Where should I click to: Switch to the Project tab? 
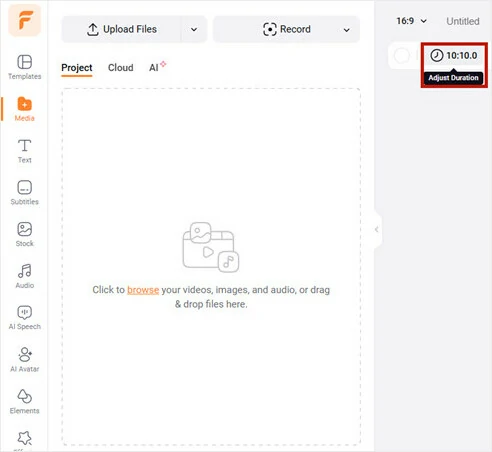(x=77, y=68)
